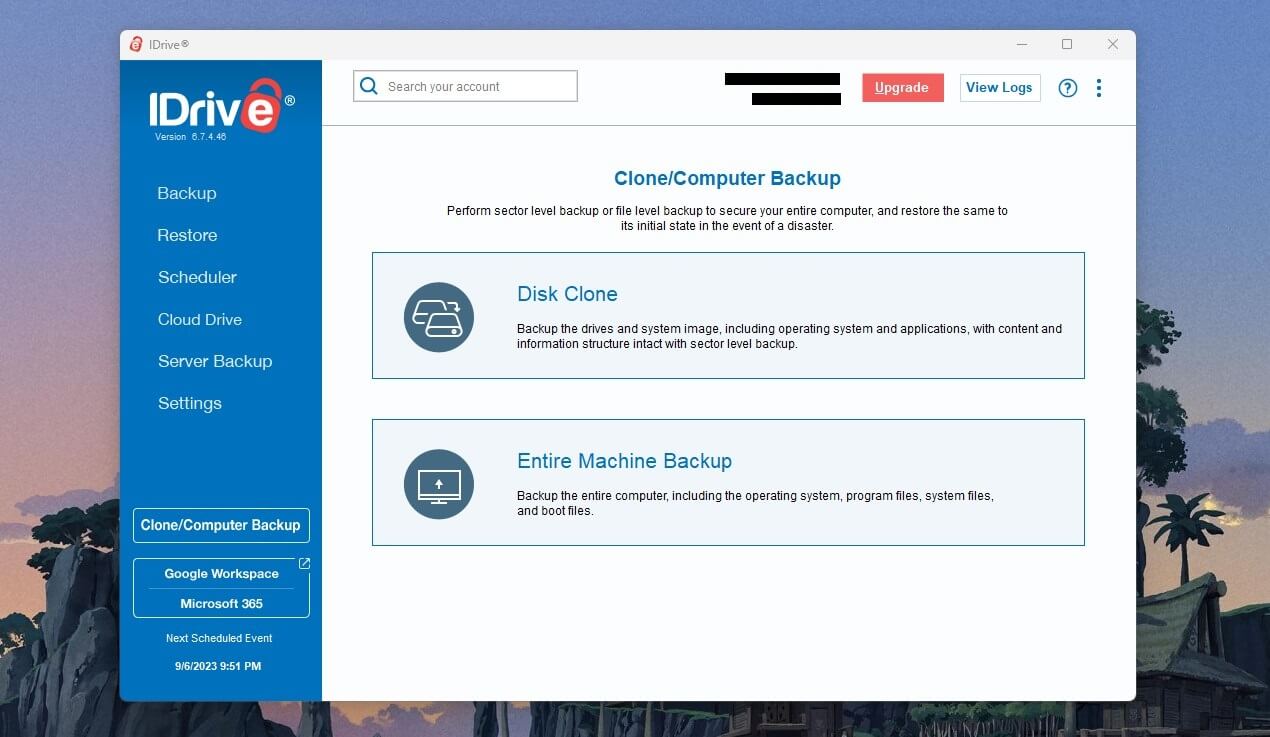Click the IDrive title bar app icon
Viewport: 1270px width, 737px height.
coord(137,44)
